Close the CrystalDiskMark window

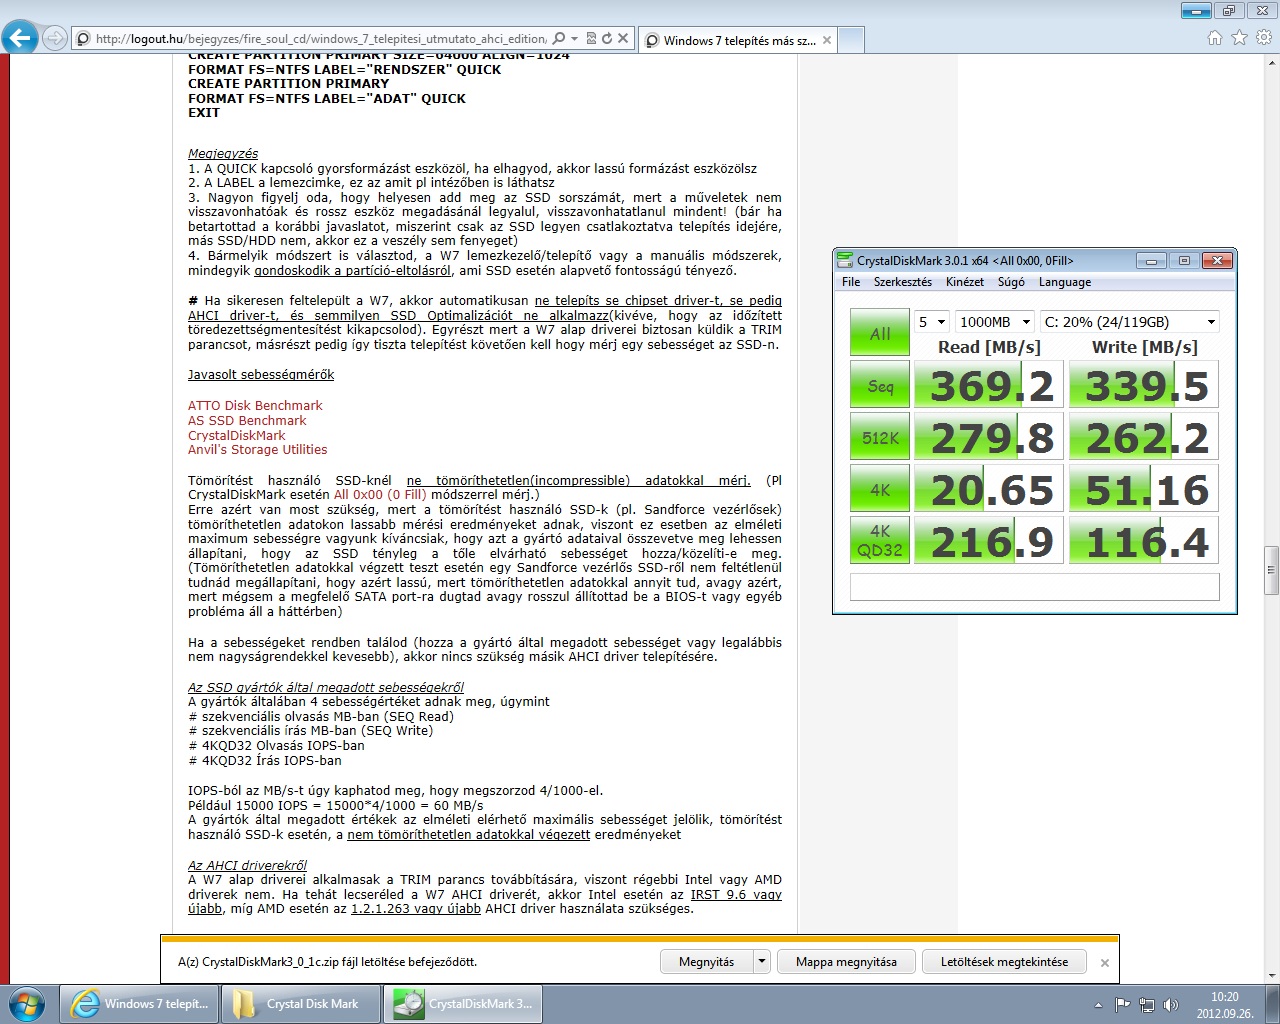click(x=1216, y=261)
